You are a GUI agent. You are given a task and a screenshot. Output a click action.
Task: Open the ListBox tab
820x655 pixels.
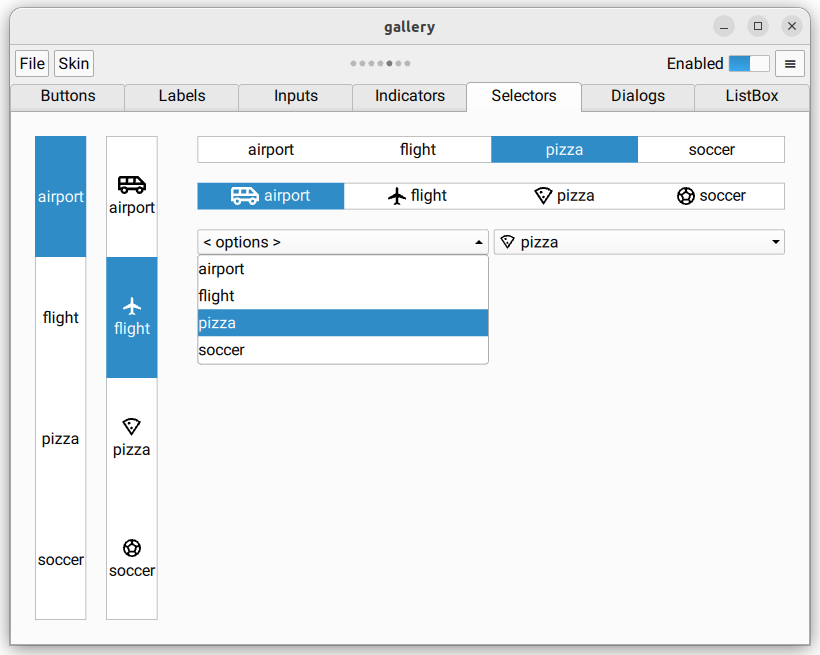tap(752, 96)
